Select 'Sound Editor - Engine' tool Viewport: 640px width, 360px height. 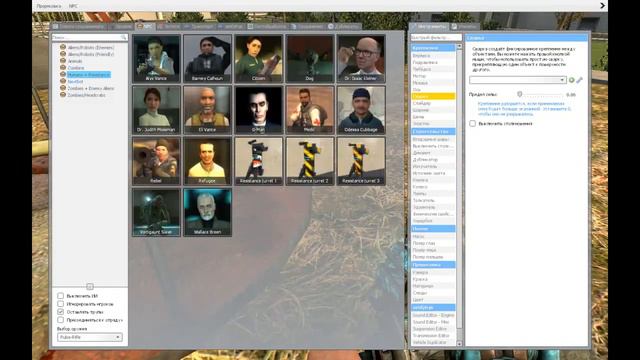(x=433, y=315)
